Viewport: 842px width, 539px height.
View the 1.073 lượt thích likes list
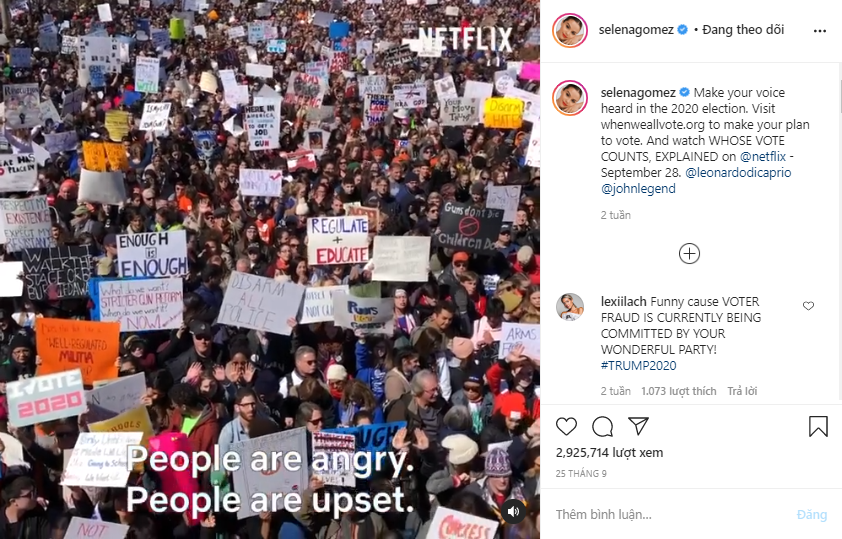(x=679, y=391)
